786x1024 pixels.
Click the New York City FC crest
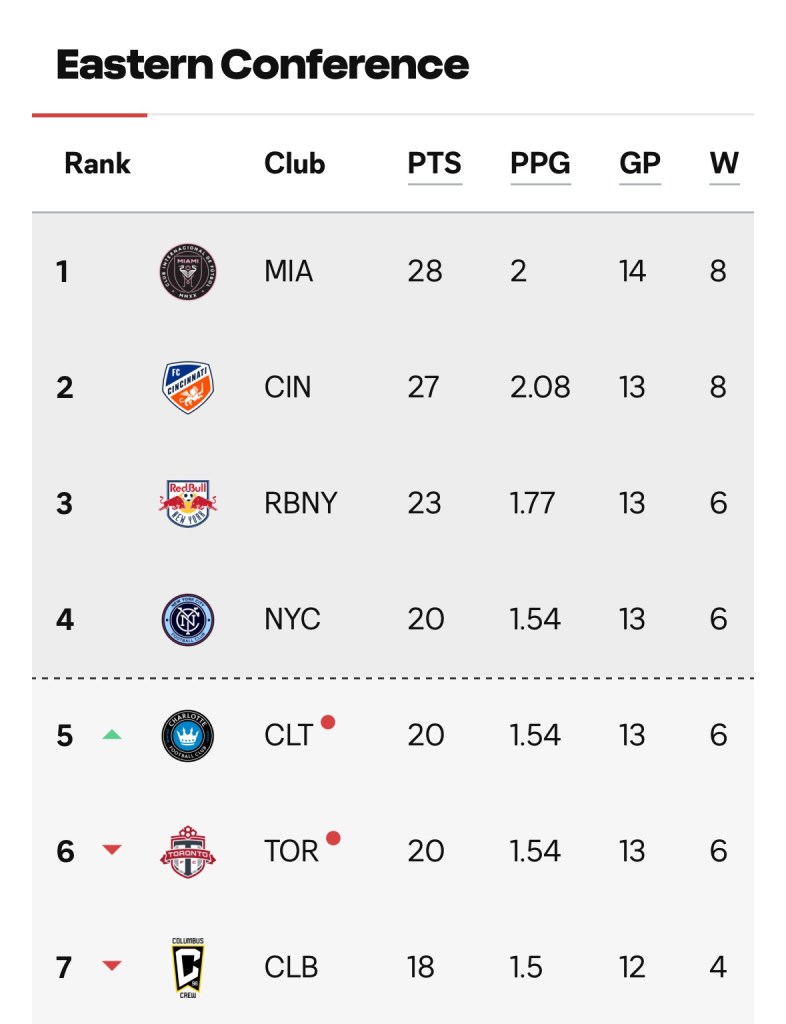(188, 619)
